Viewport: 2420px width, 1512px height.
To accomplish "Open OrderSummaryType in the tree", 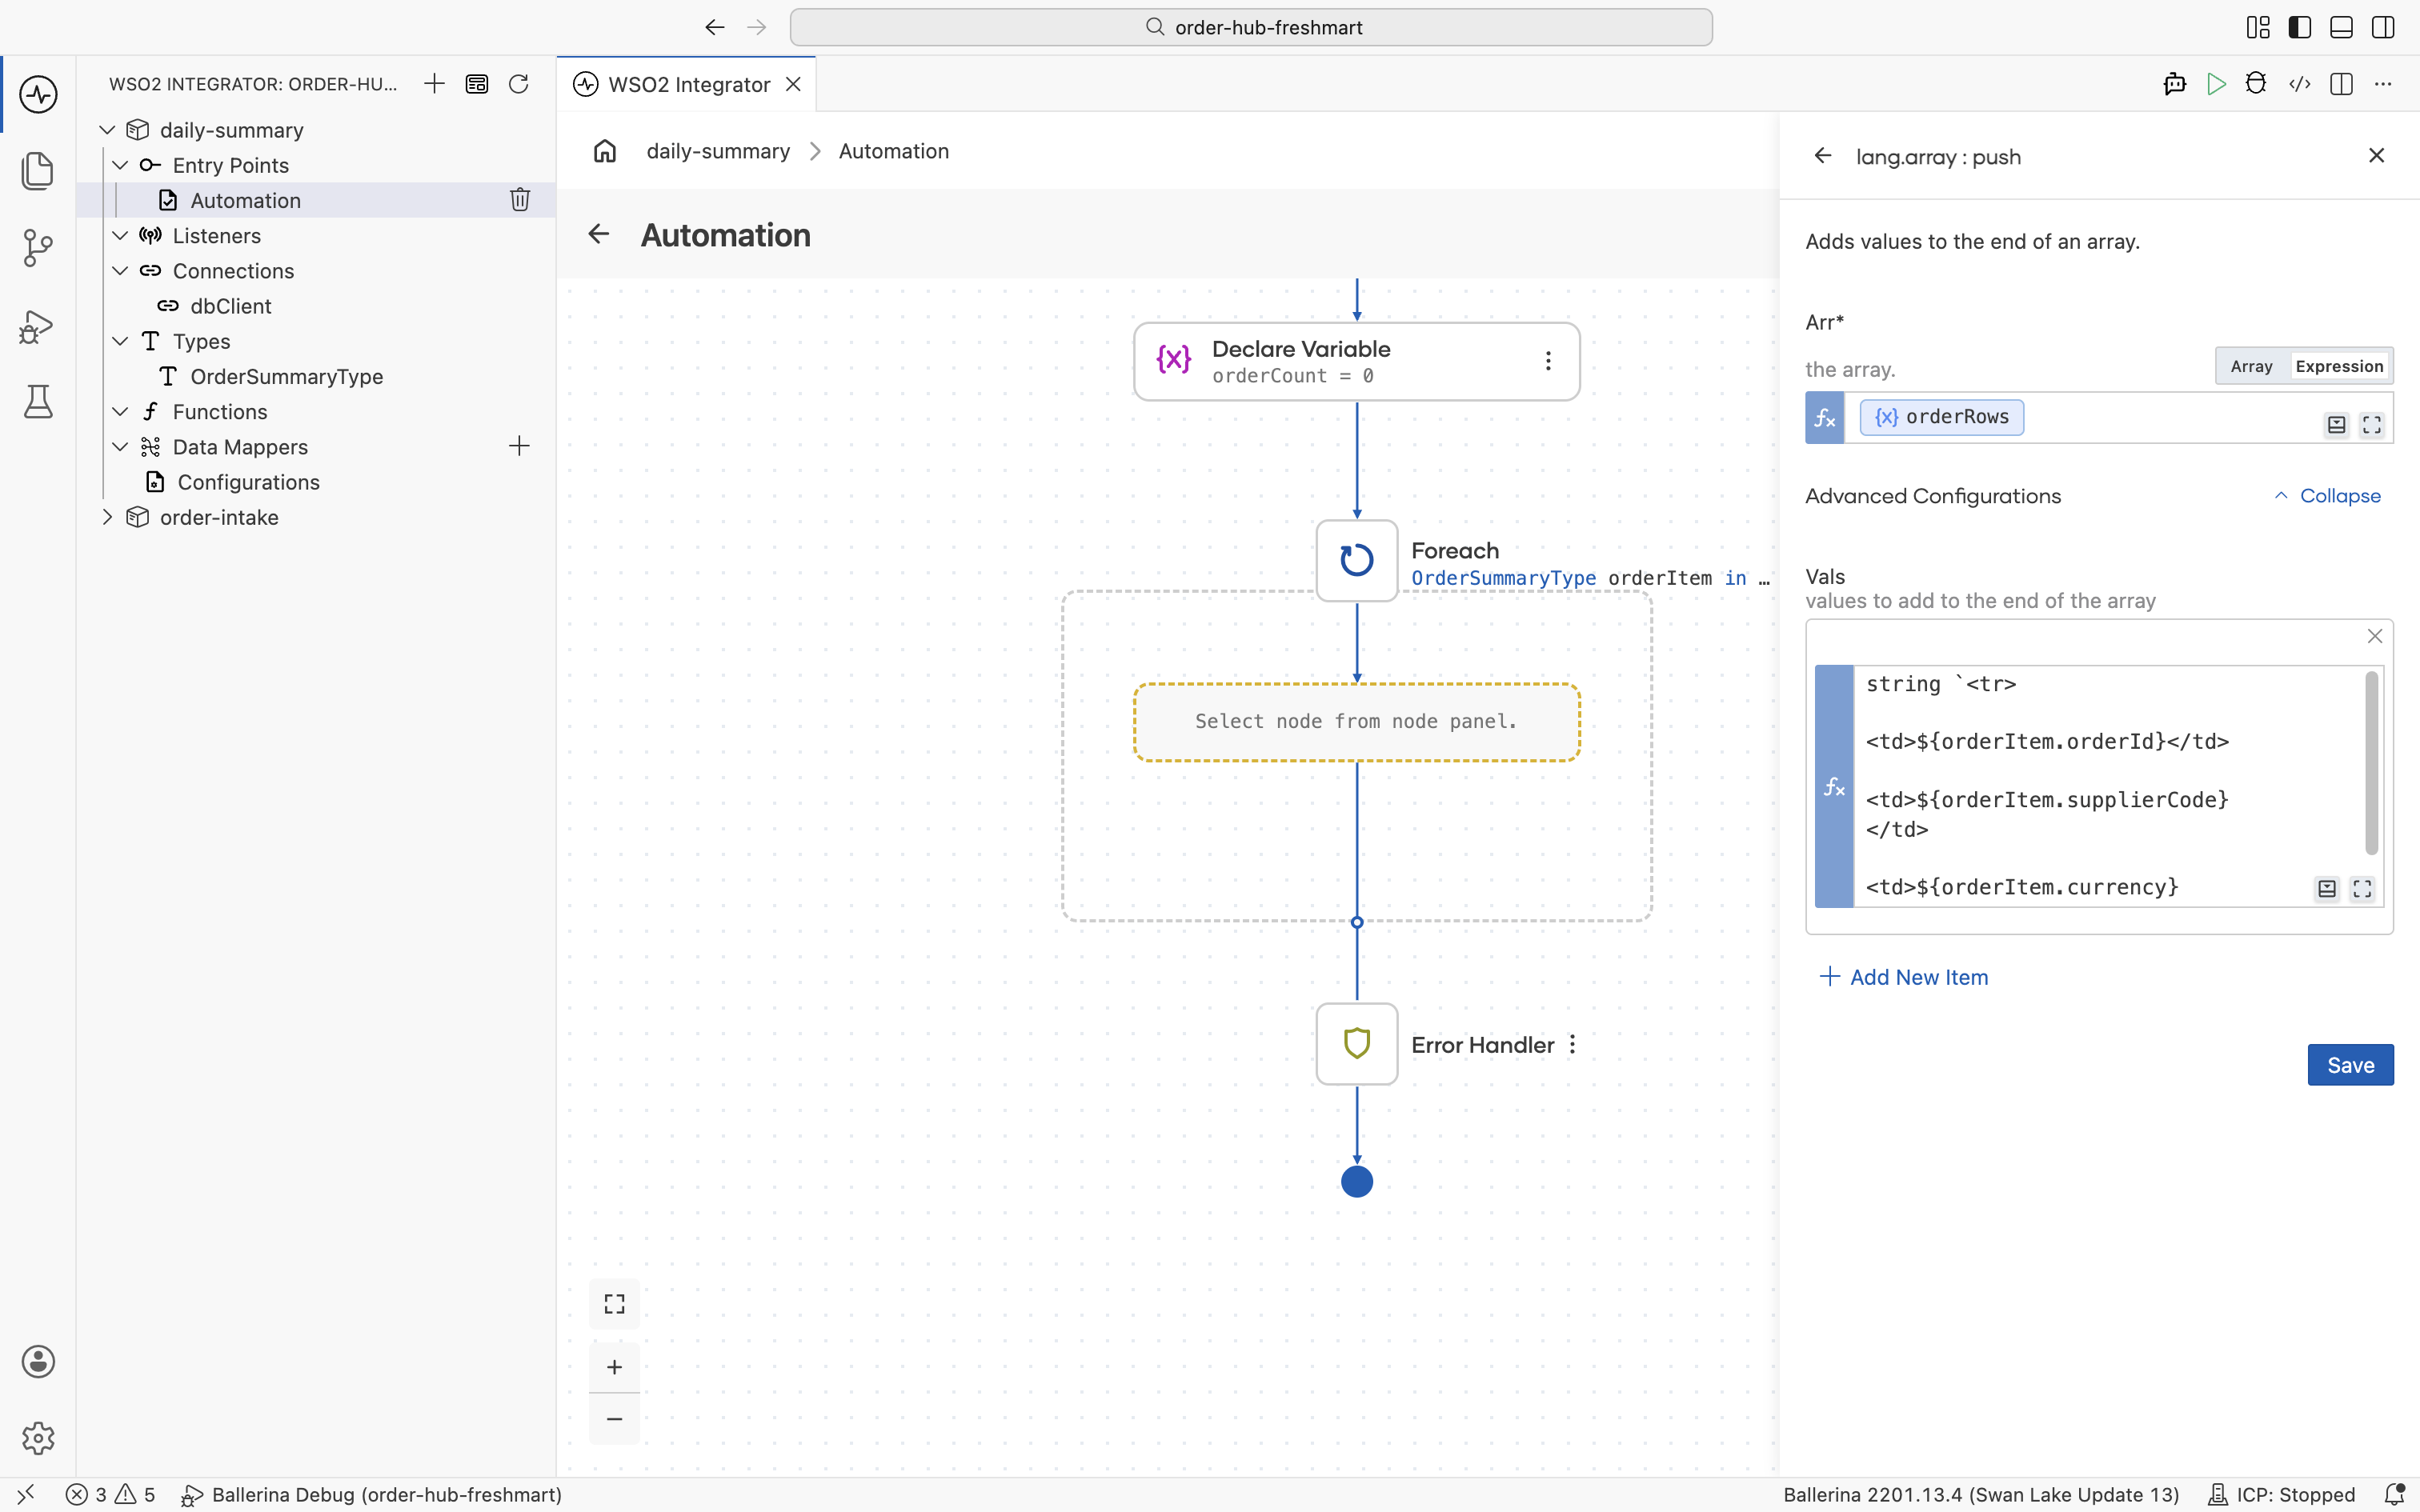I will click(286, 377).
